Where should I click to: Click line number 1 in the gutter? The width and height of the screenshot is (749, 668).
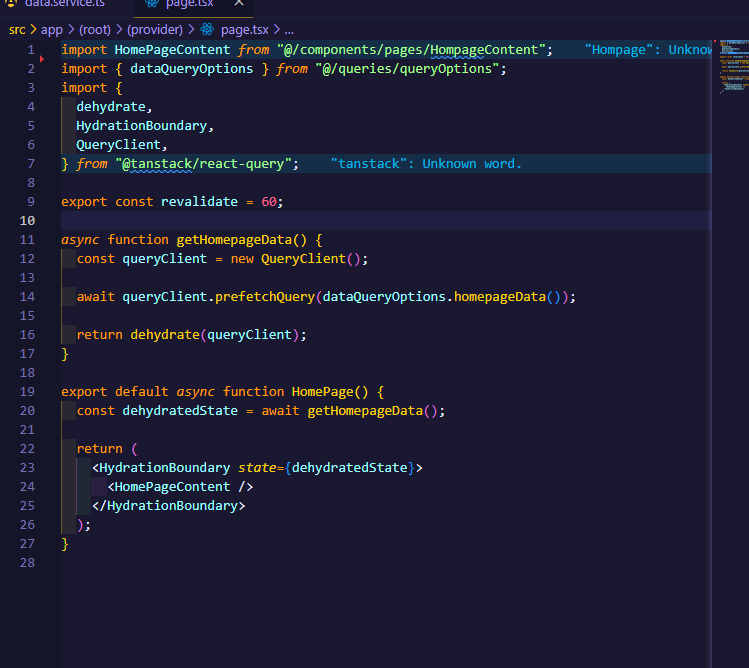pyautogui.click(x=31, y=50)
